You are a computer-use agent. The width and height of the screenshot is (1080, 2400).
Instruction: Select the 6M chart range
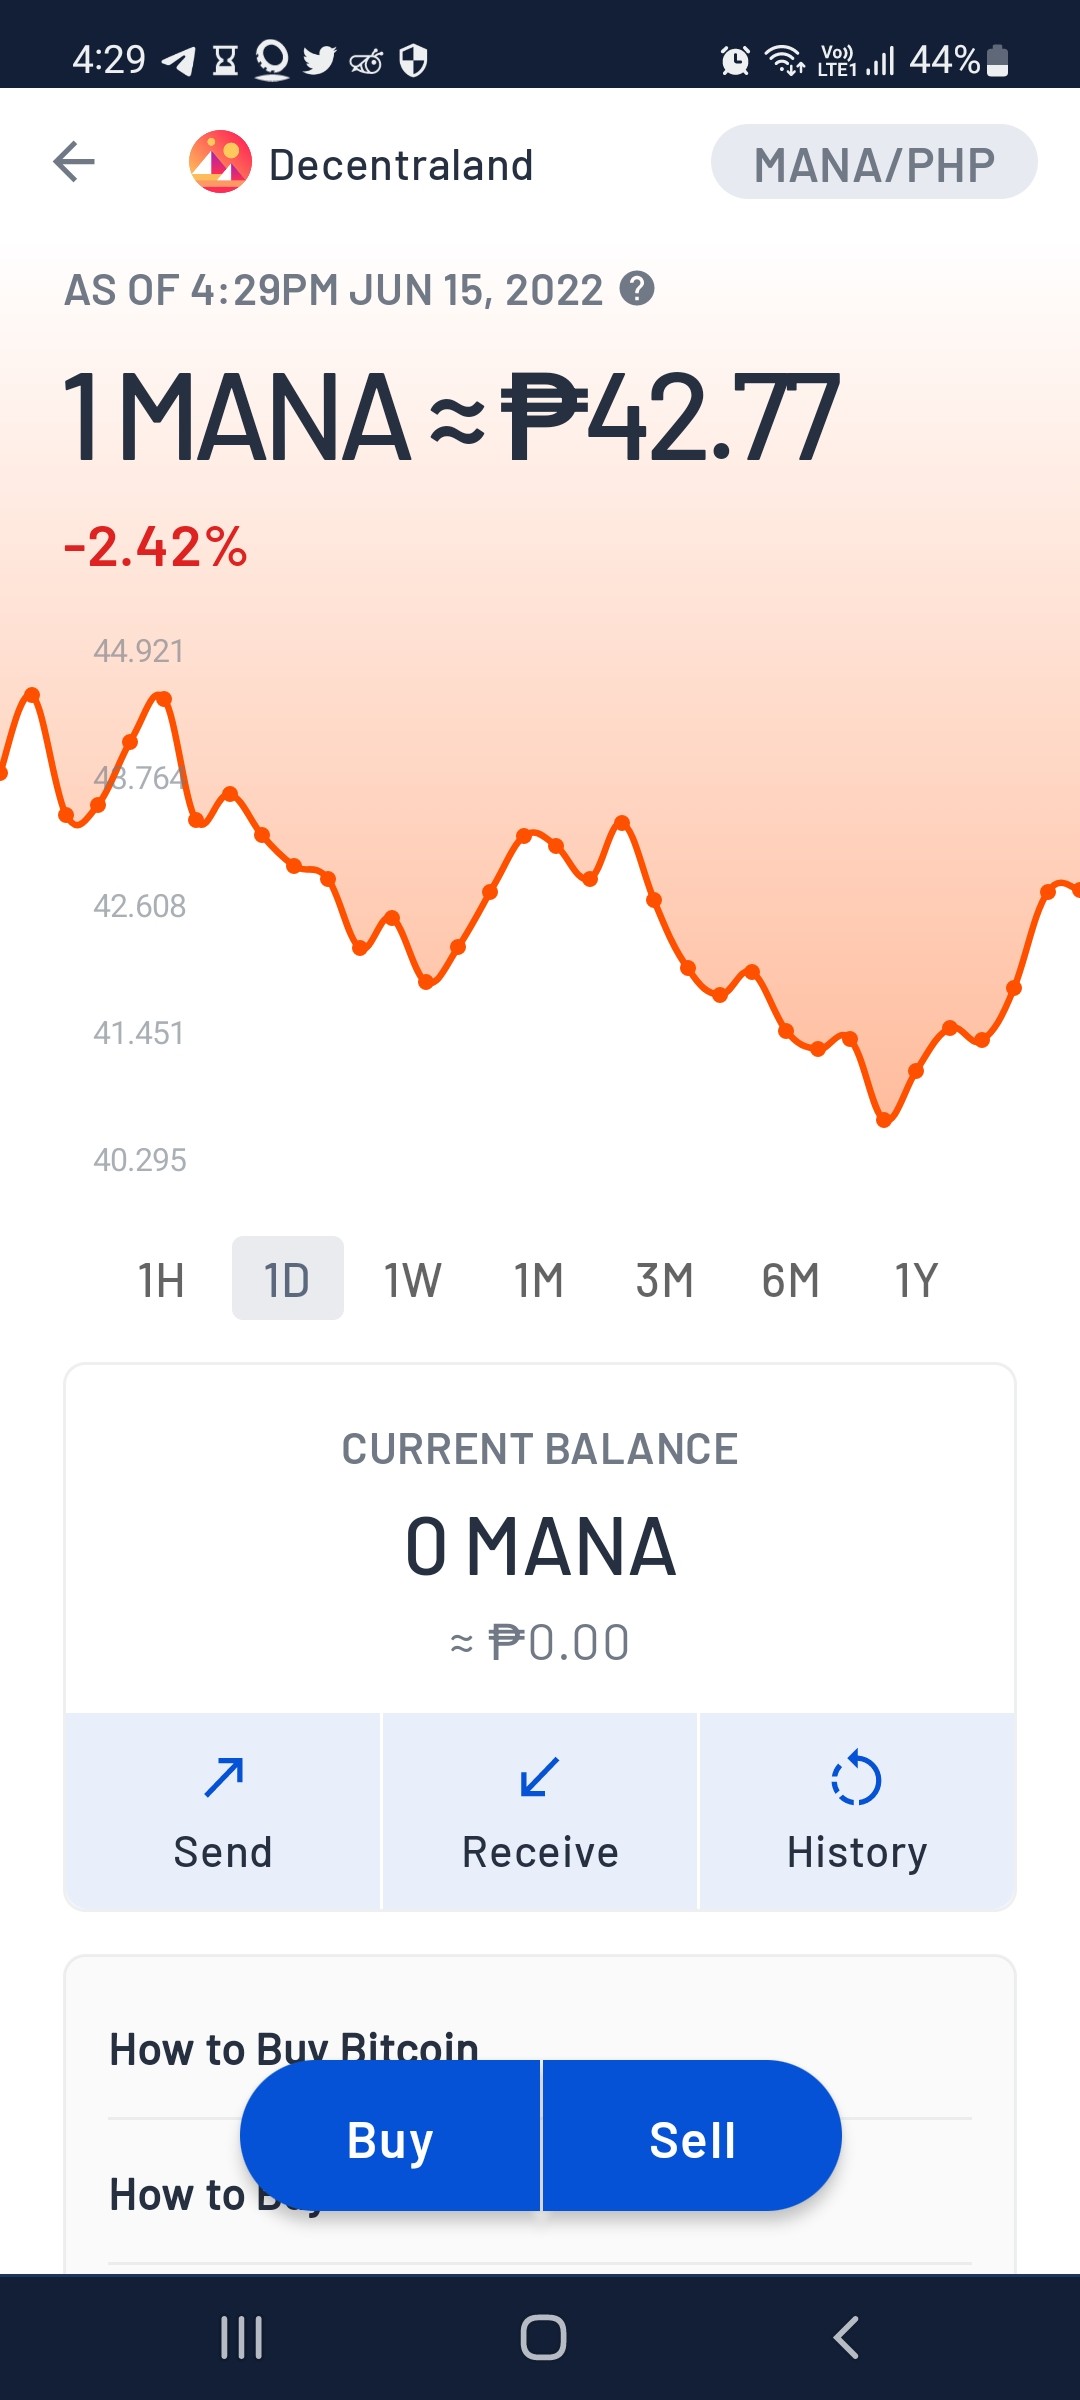tap(791, 1279)
